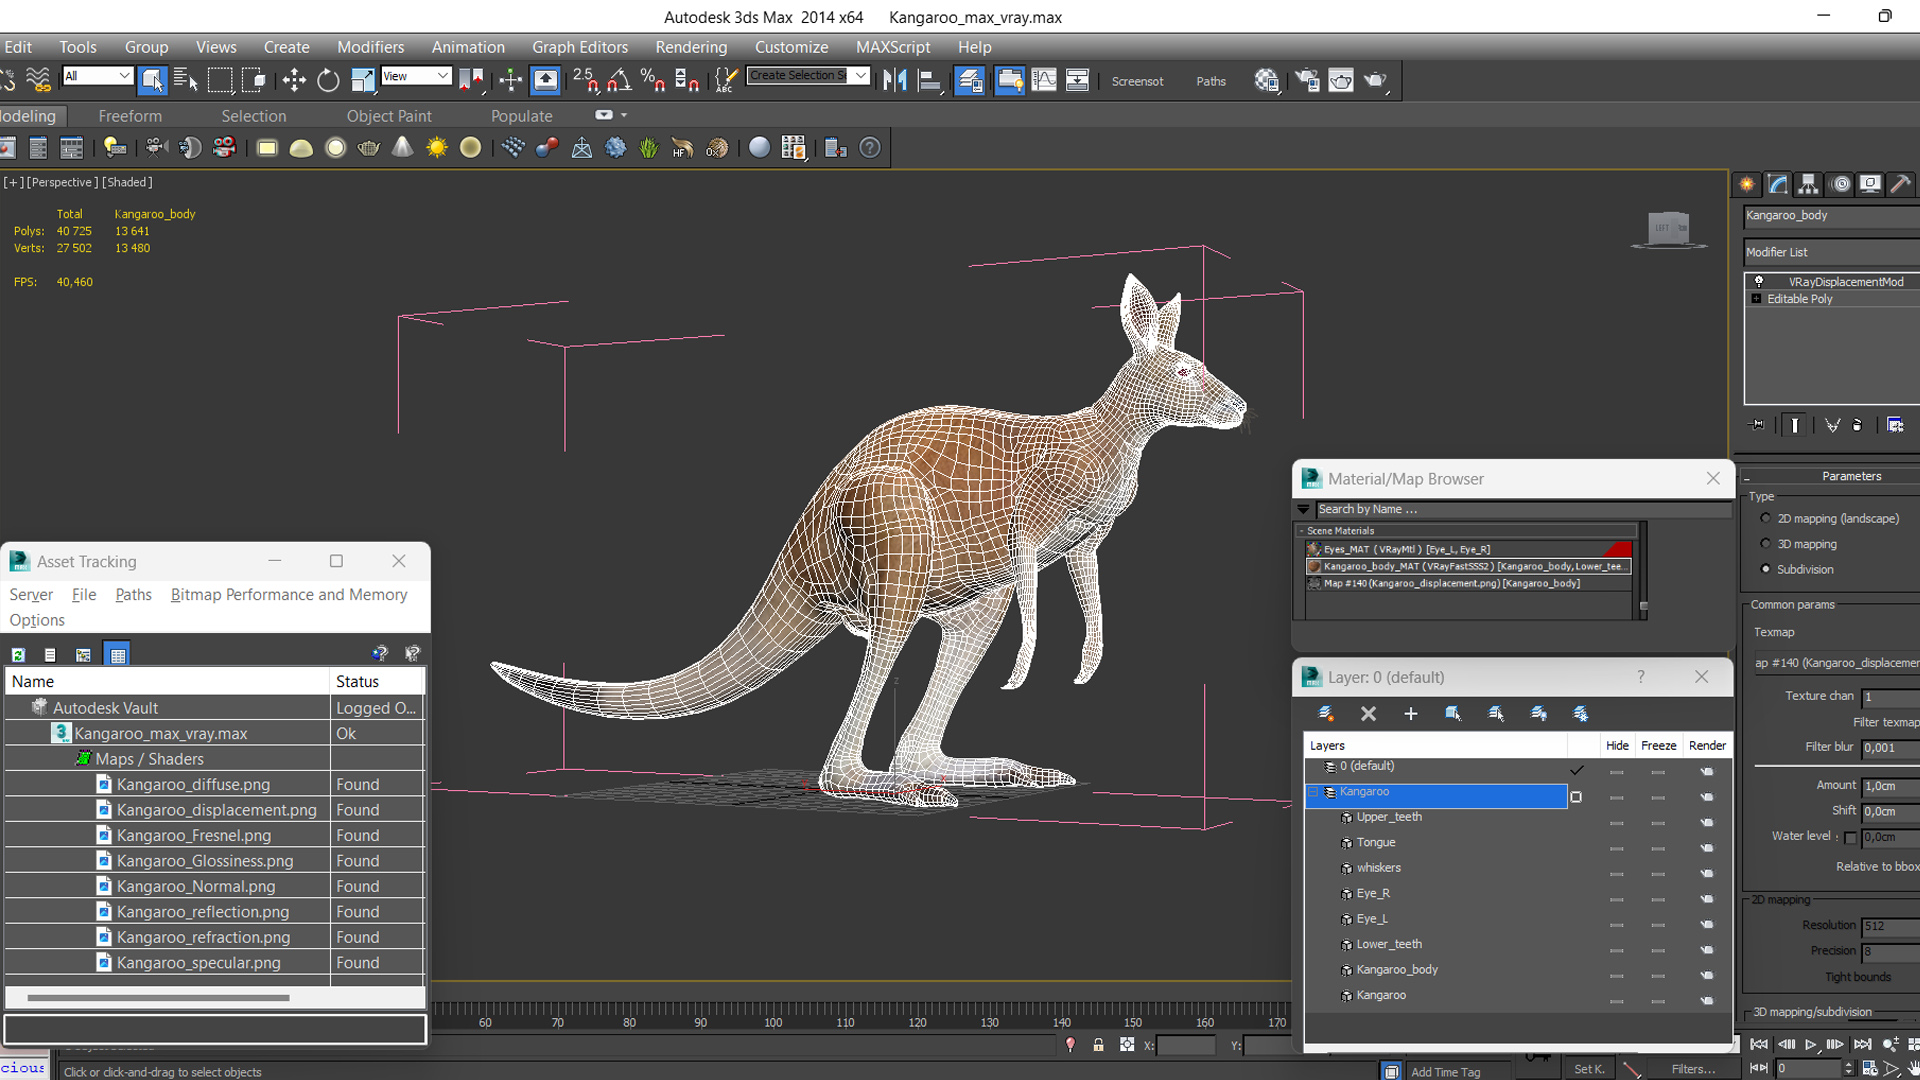Expand the Editable Poly modifier entry
1920x1080 pixels.
pos(1756,299)
